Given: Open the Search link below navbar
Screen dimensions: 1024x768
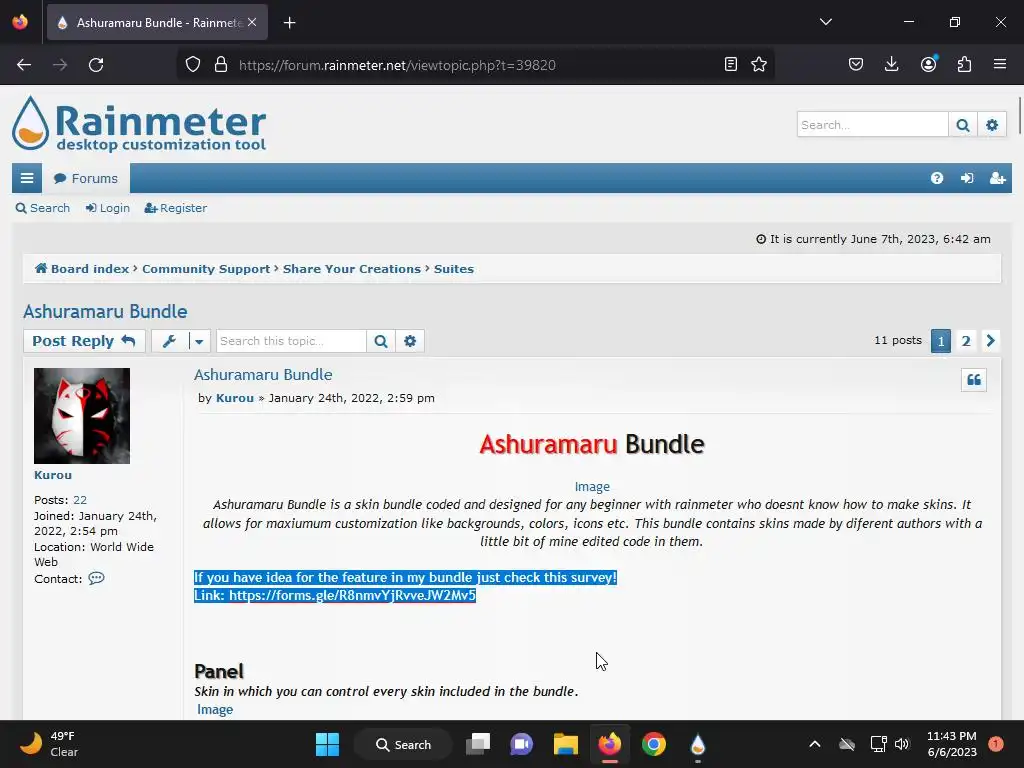Looking at the screenshot, I should pyautogui.click(x=42, y=208).
